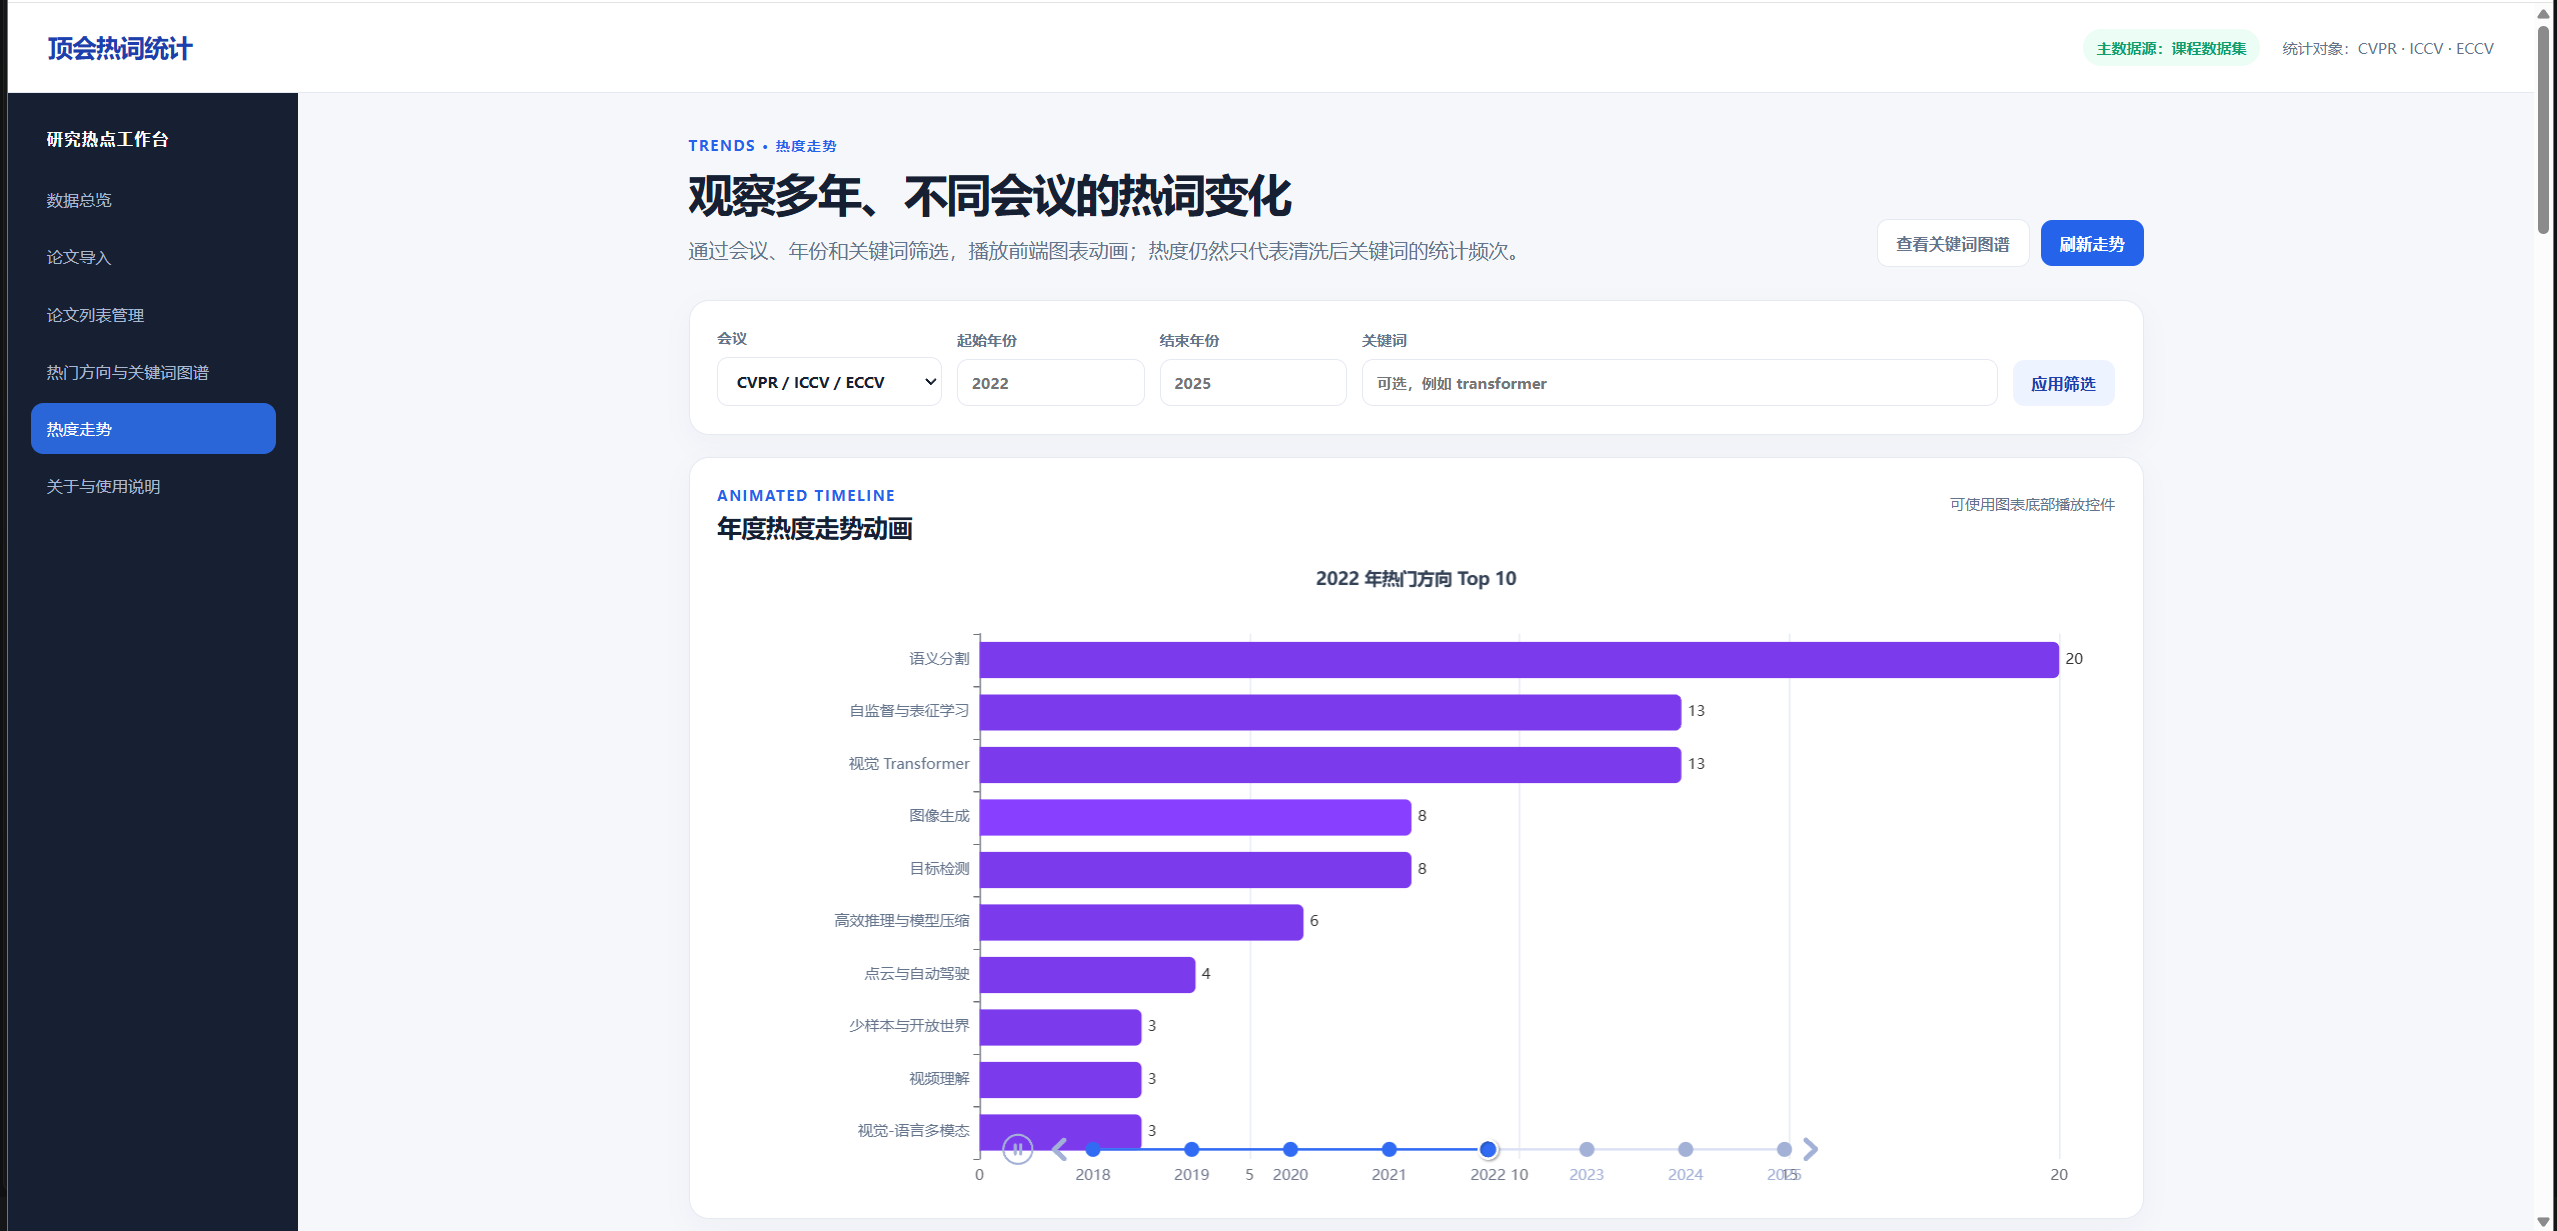This screenshot has width=2557, height=1231.
Task: Jump timeline to 2020 marker
Action: point(1290,1150)
